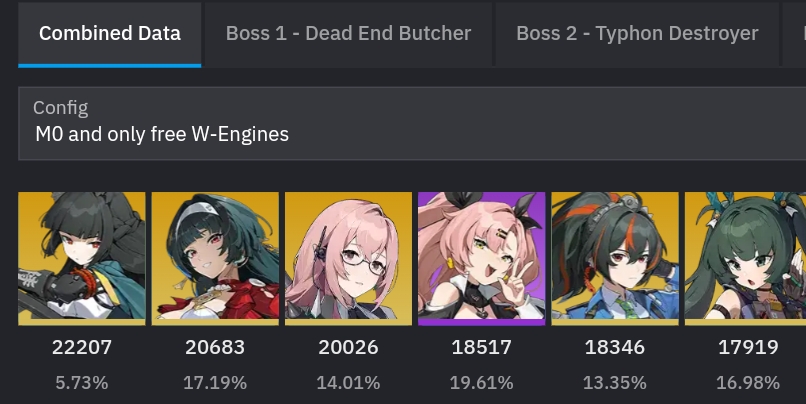Select the black-haired swordswoman portrait scoring 22207

(82, 259)
